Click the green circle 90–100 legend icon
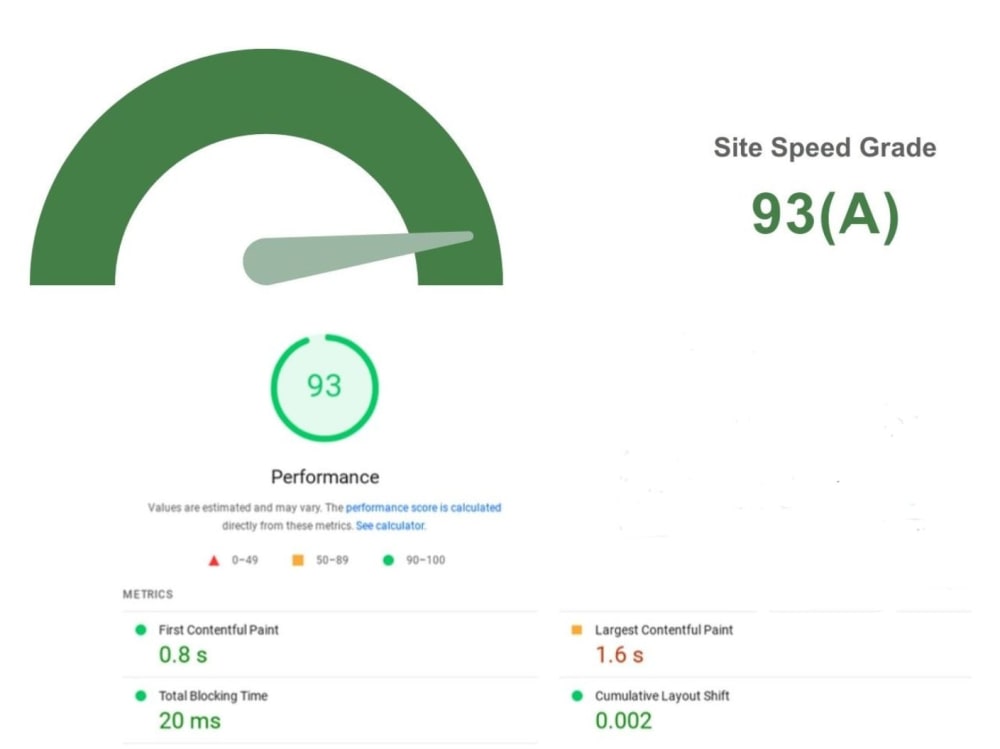1000x749 pixels. (388, 560)
